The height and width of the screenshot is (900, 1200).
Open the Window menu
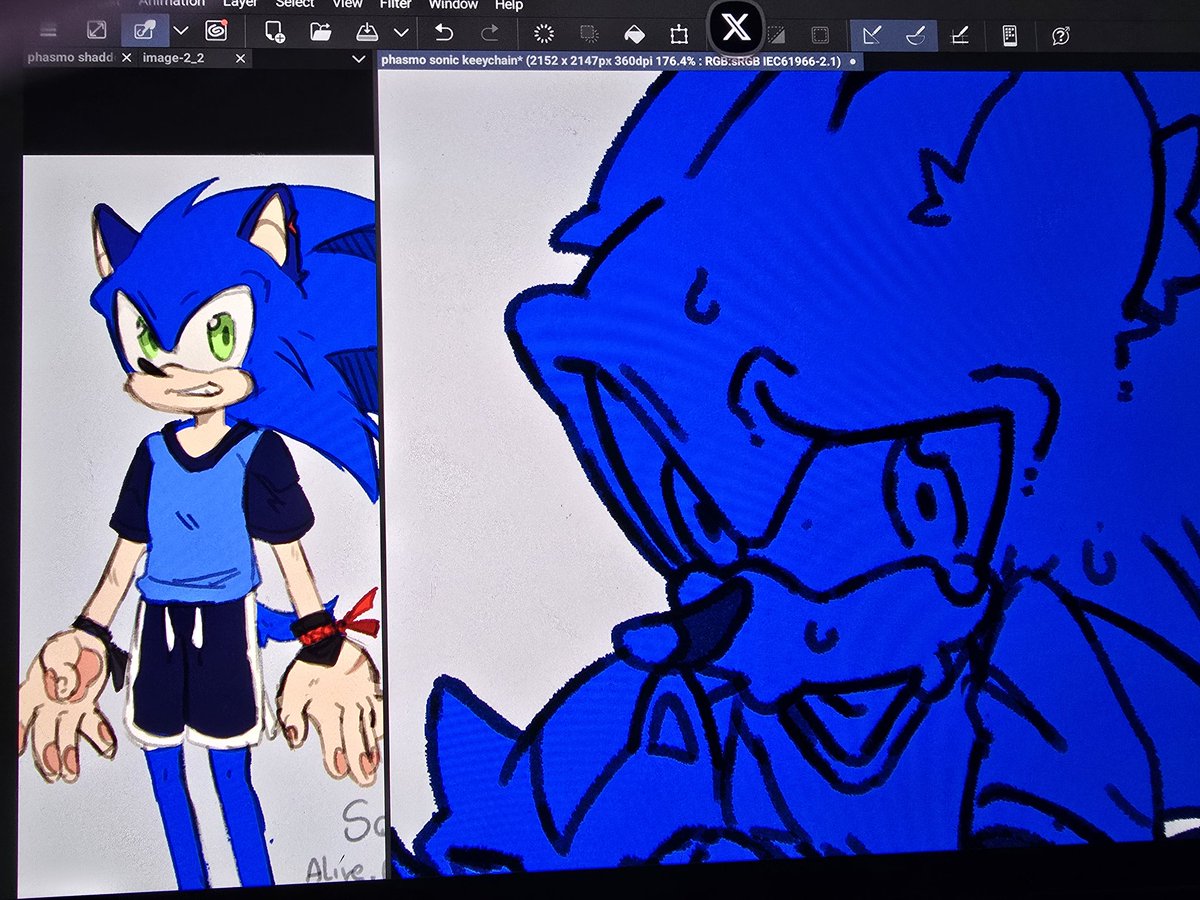click(453, 4)
